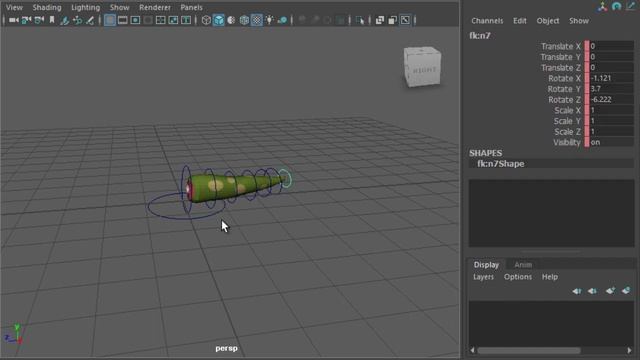Open Camera Attributes icon

40,20
